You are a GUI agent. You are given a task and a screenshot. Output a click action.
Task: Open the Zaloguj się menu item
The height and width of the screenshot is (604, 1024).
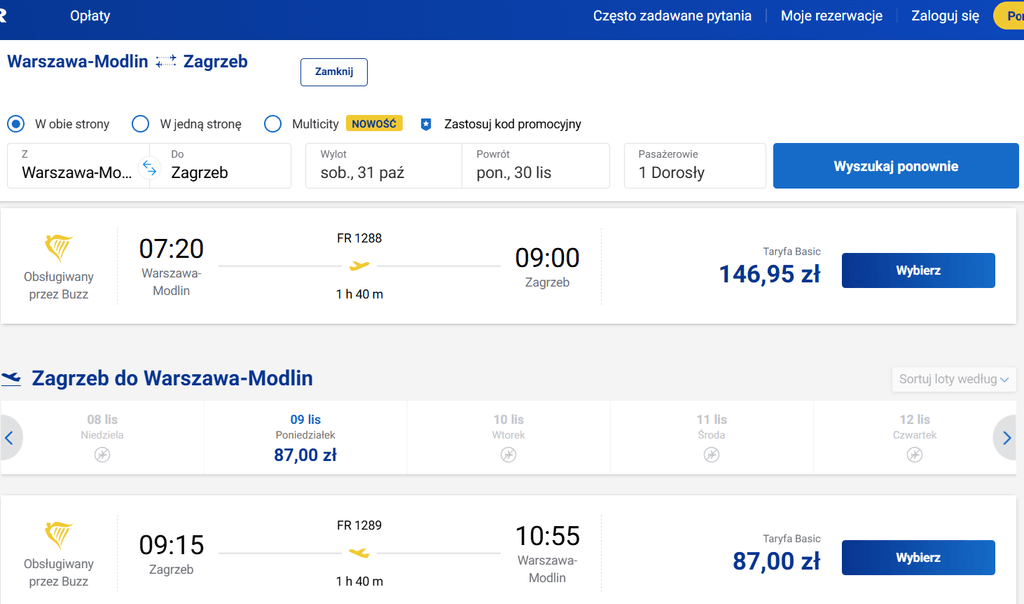click(x=945, y=16)
